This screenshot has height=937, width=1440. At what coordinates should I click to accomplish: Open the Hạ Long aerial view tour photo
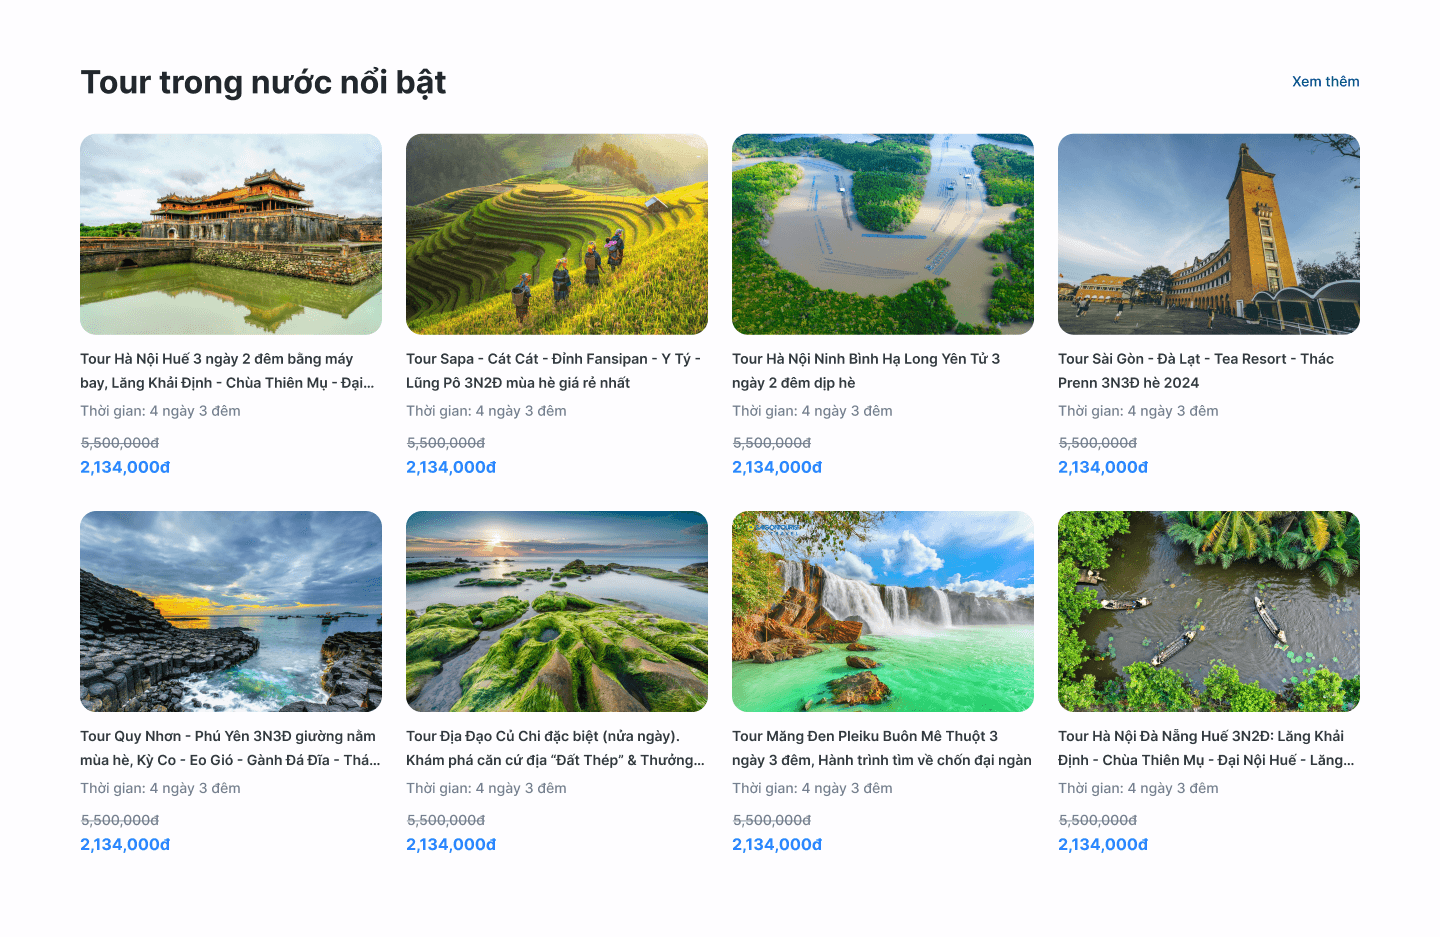[x=883, y=234]
